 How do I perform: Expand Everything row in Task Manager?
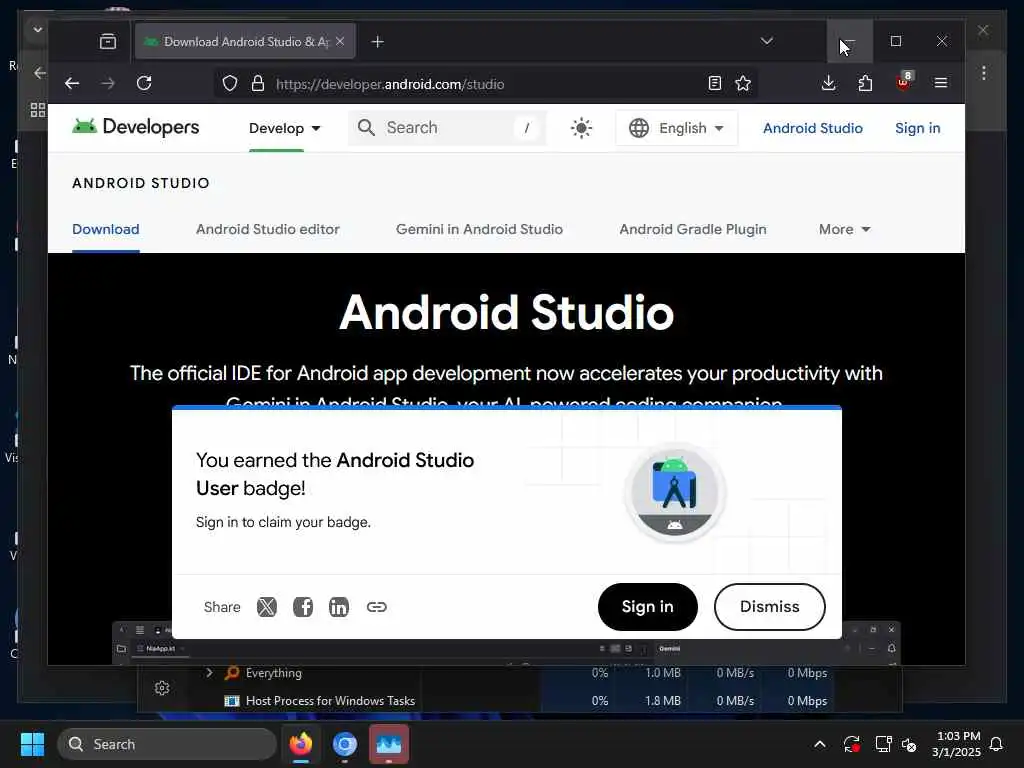click(209, 672)
